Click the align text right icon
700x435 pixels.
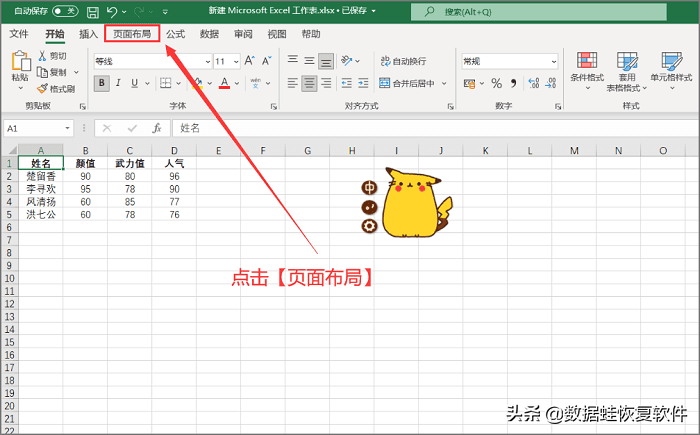point(326,83)
